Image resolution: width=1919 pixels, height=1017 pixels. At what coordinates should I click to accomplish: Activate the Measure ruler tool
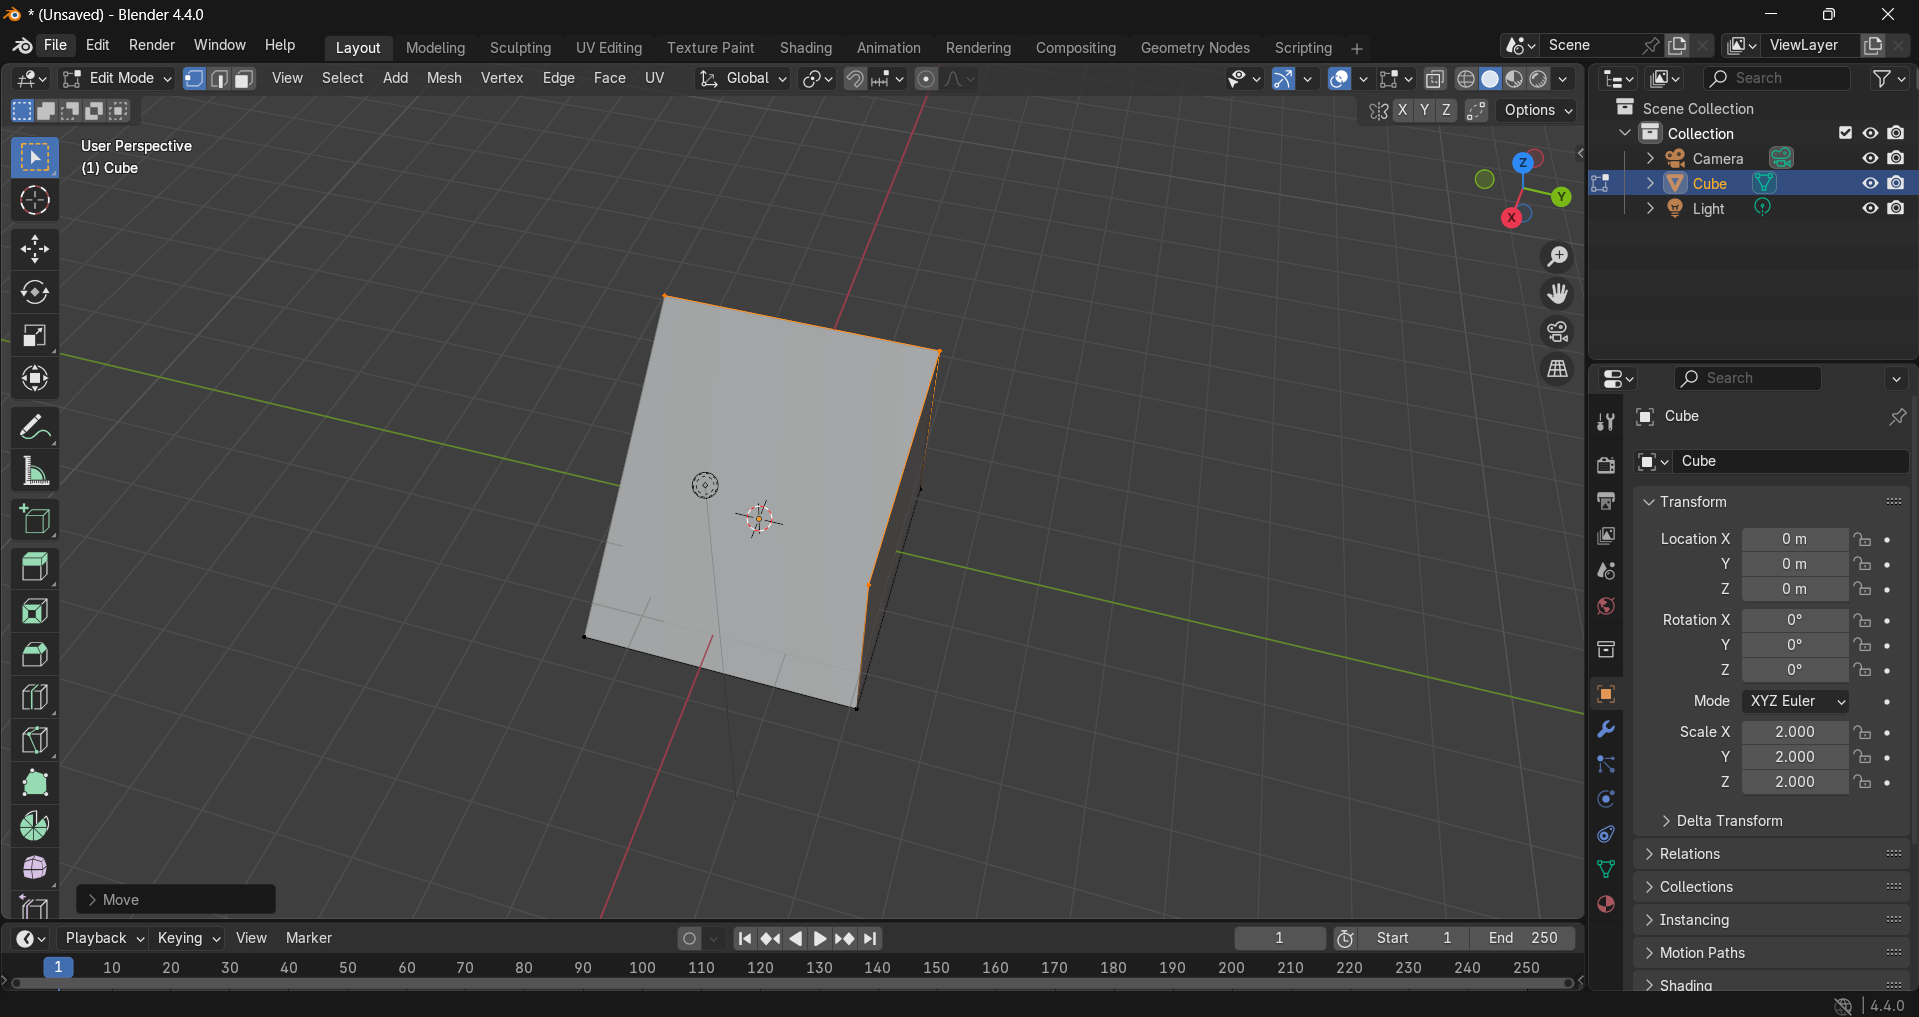pyautogui.click(x=35, y=472)
